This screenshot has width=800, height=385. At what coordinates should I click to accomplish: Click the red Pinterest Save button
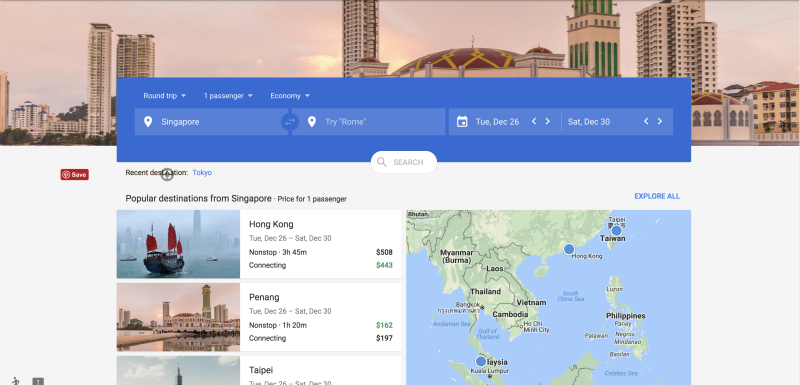74,174
